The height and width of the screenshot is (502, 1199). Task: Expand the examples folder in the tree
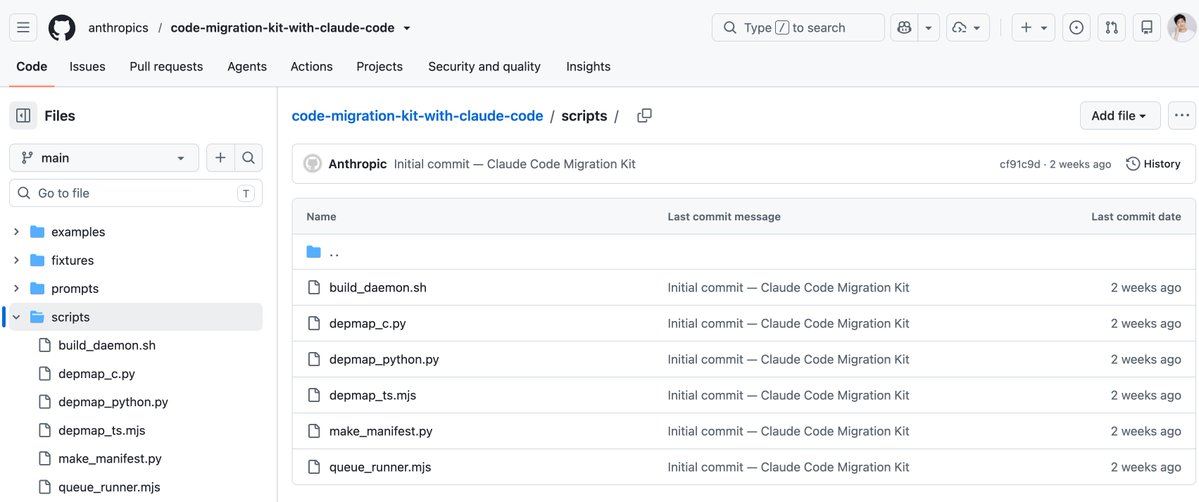(x=16, y=232)
